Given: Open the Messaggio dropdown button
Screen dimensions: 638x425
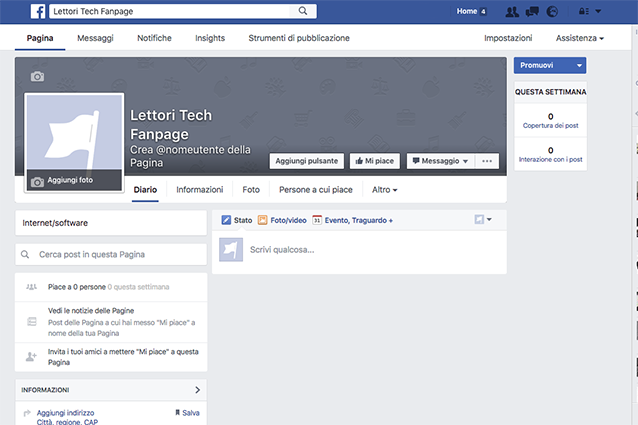Looking at the screenshot, I should click(x=441, y=161).
